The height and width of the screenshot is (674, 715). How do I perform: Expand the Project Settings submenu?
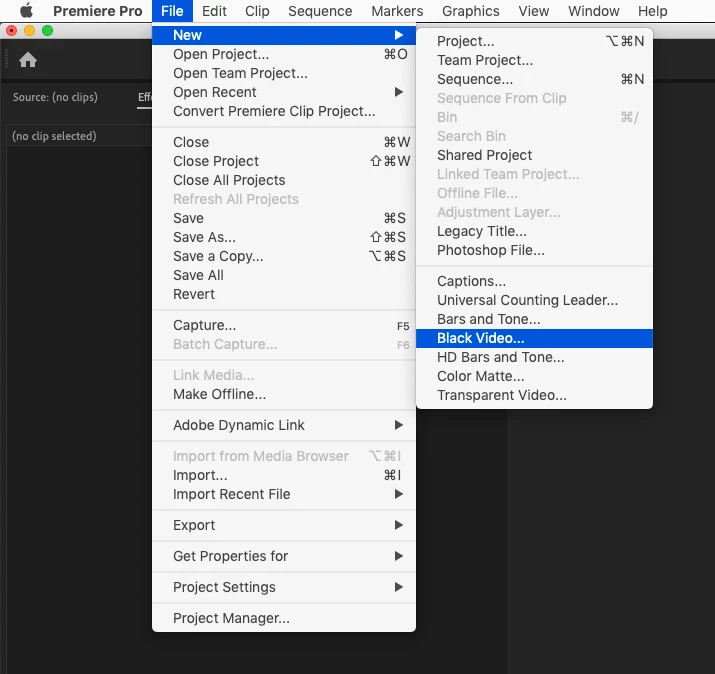coord(284,587)
